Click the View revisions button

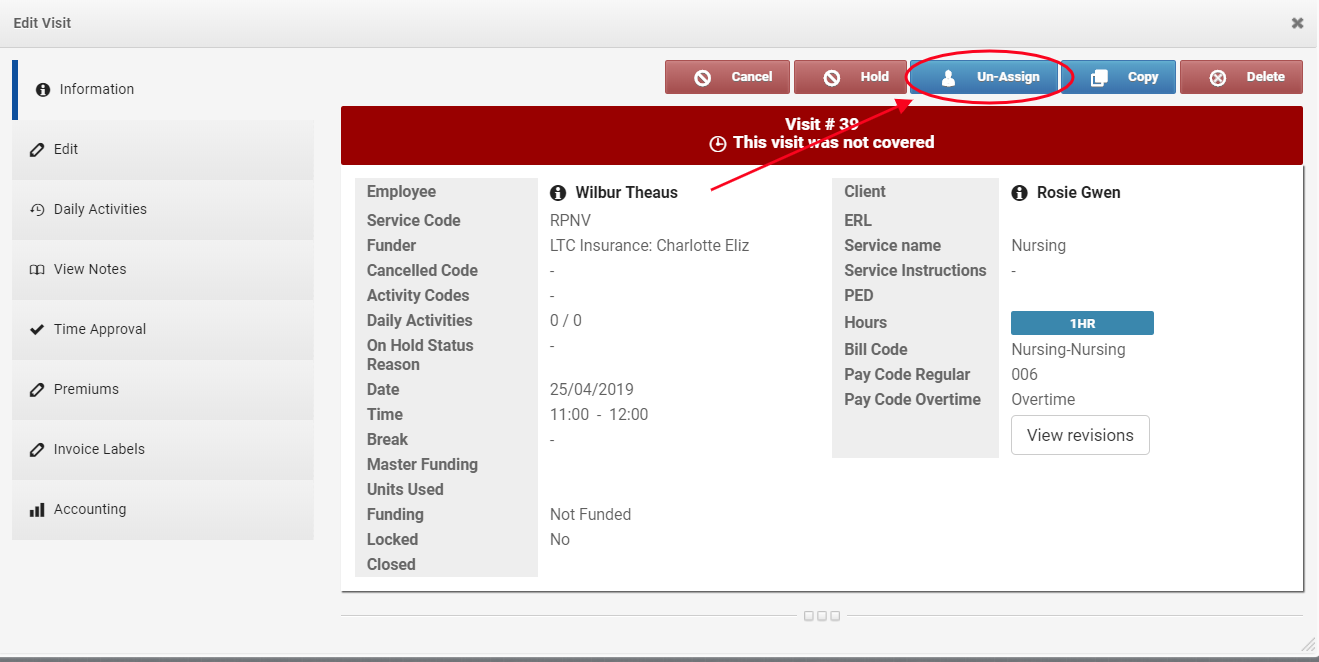[x=1080, y=435]
